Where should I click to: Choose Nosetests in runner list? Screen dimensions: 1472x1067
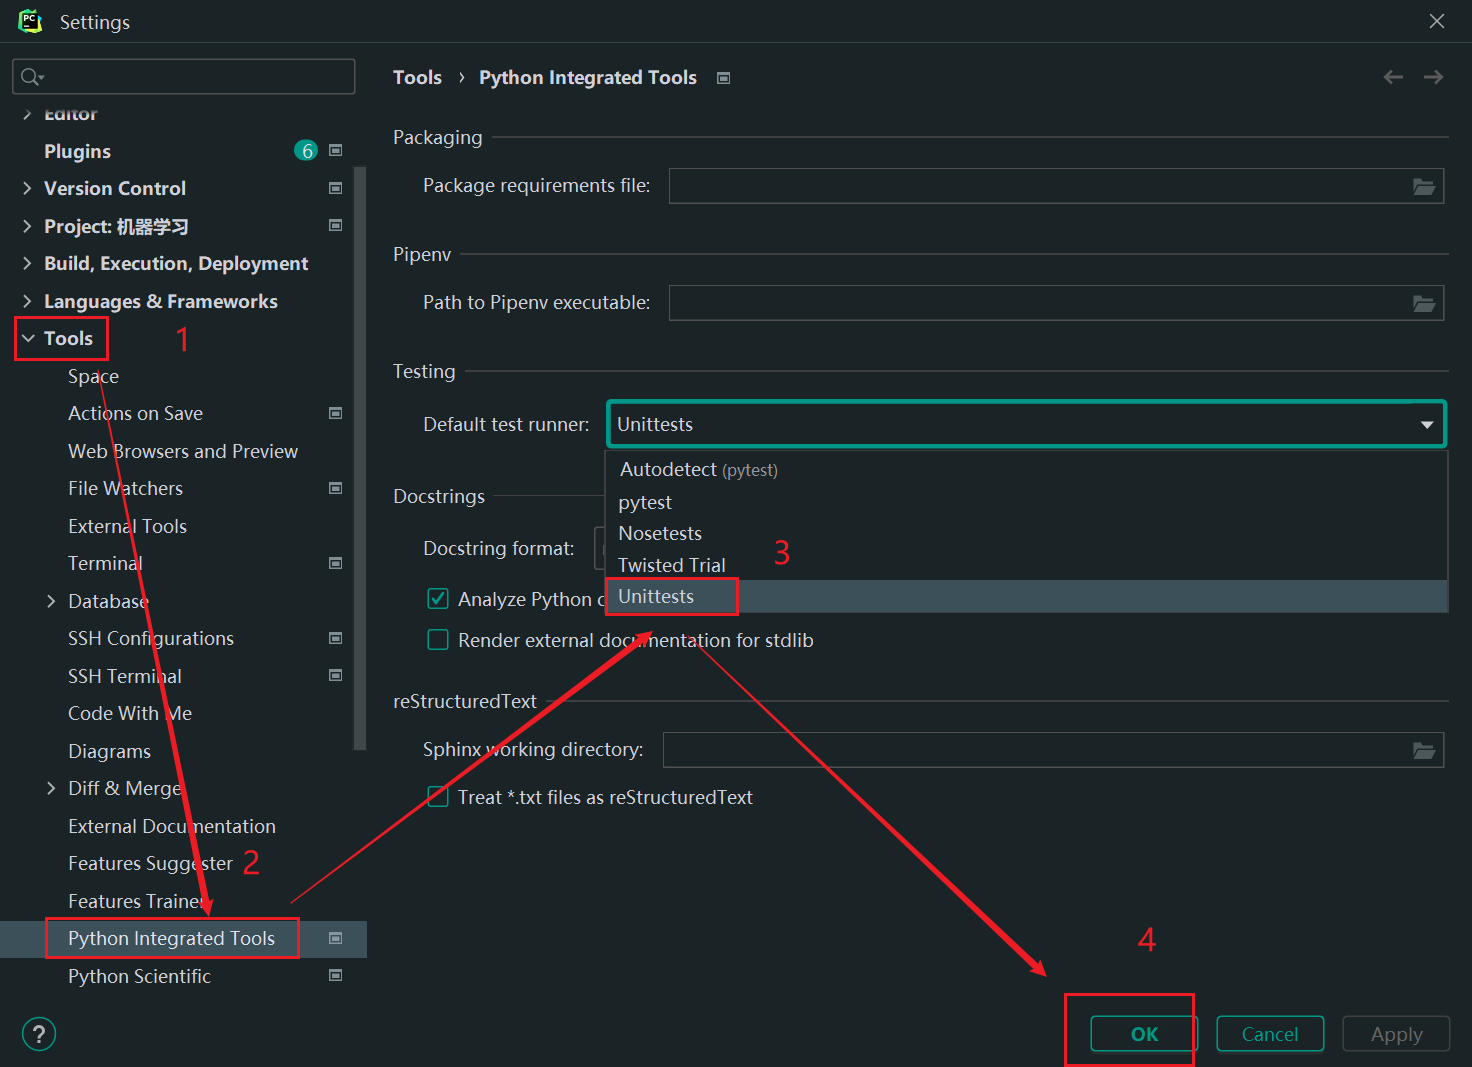(x=1027, y=533)
